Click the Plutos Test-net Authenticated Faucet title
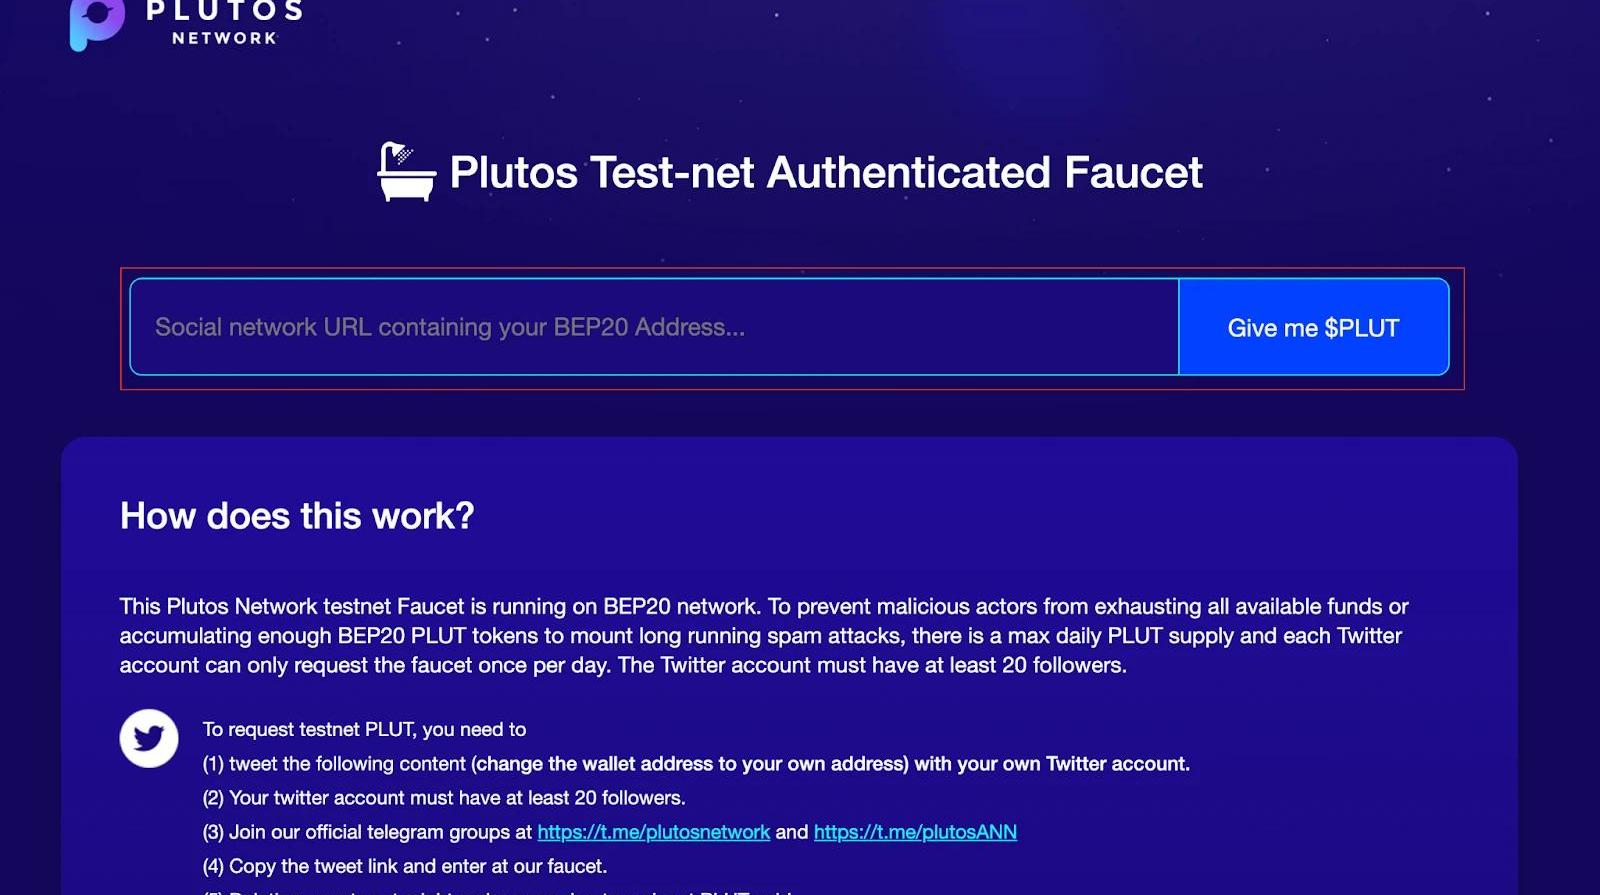 825,172
